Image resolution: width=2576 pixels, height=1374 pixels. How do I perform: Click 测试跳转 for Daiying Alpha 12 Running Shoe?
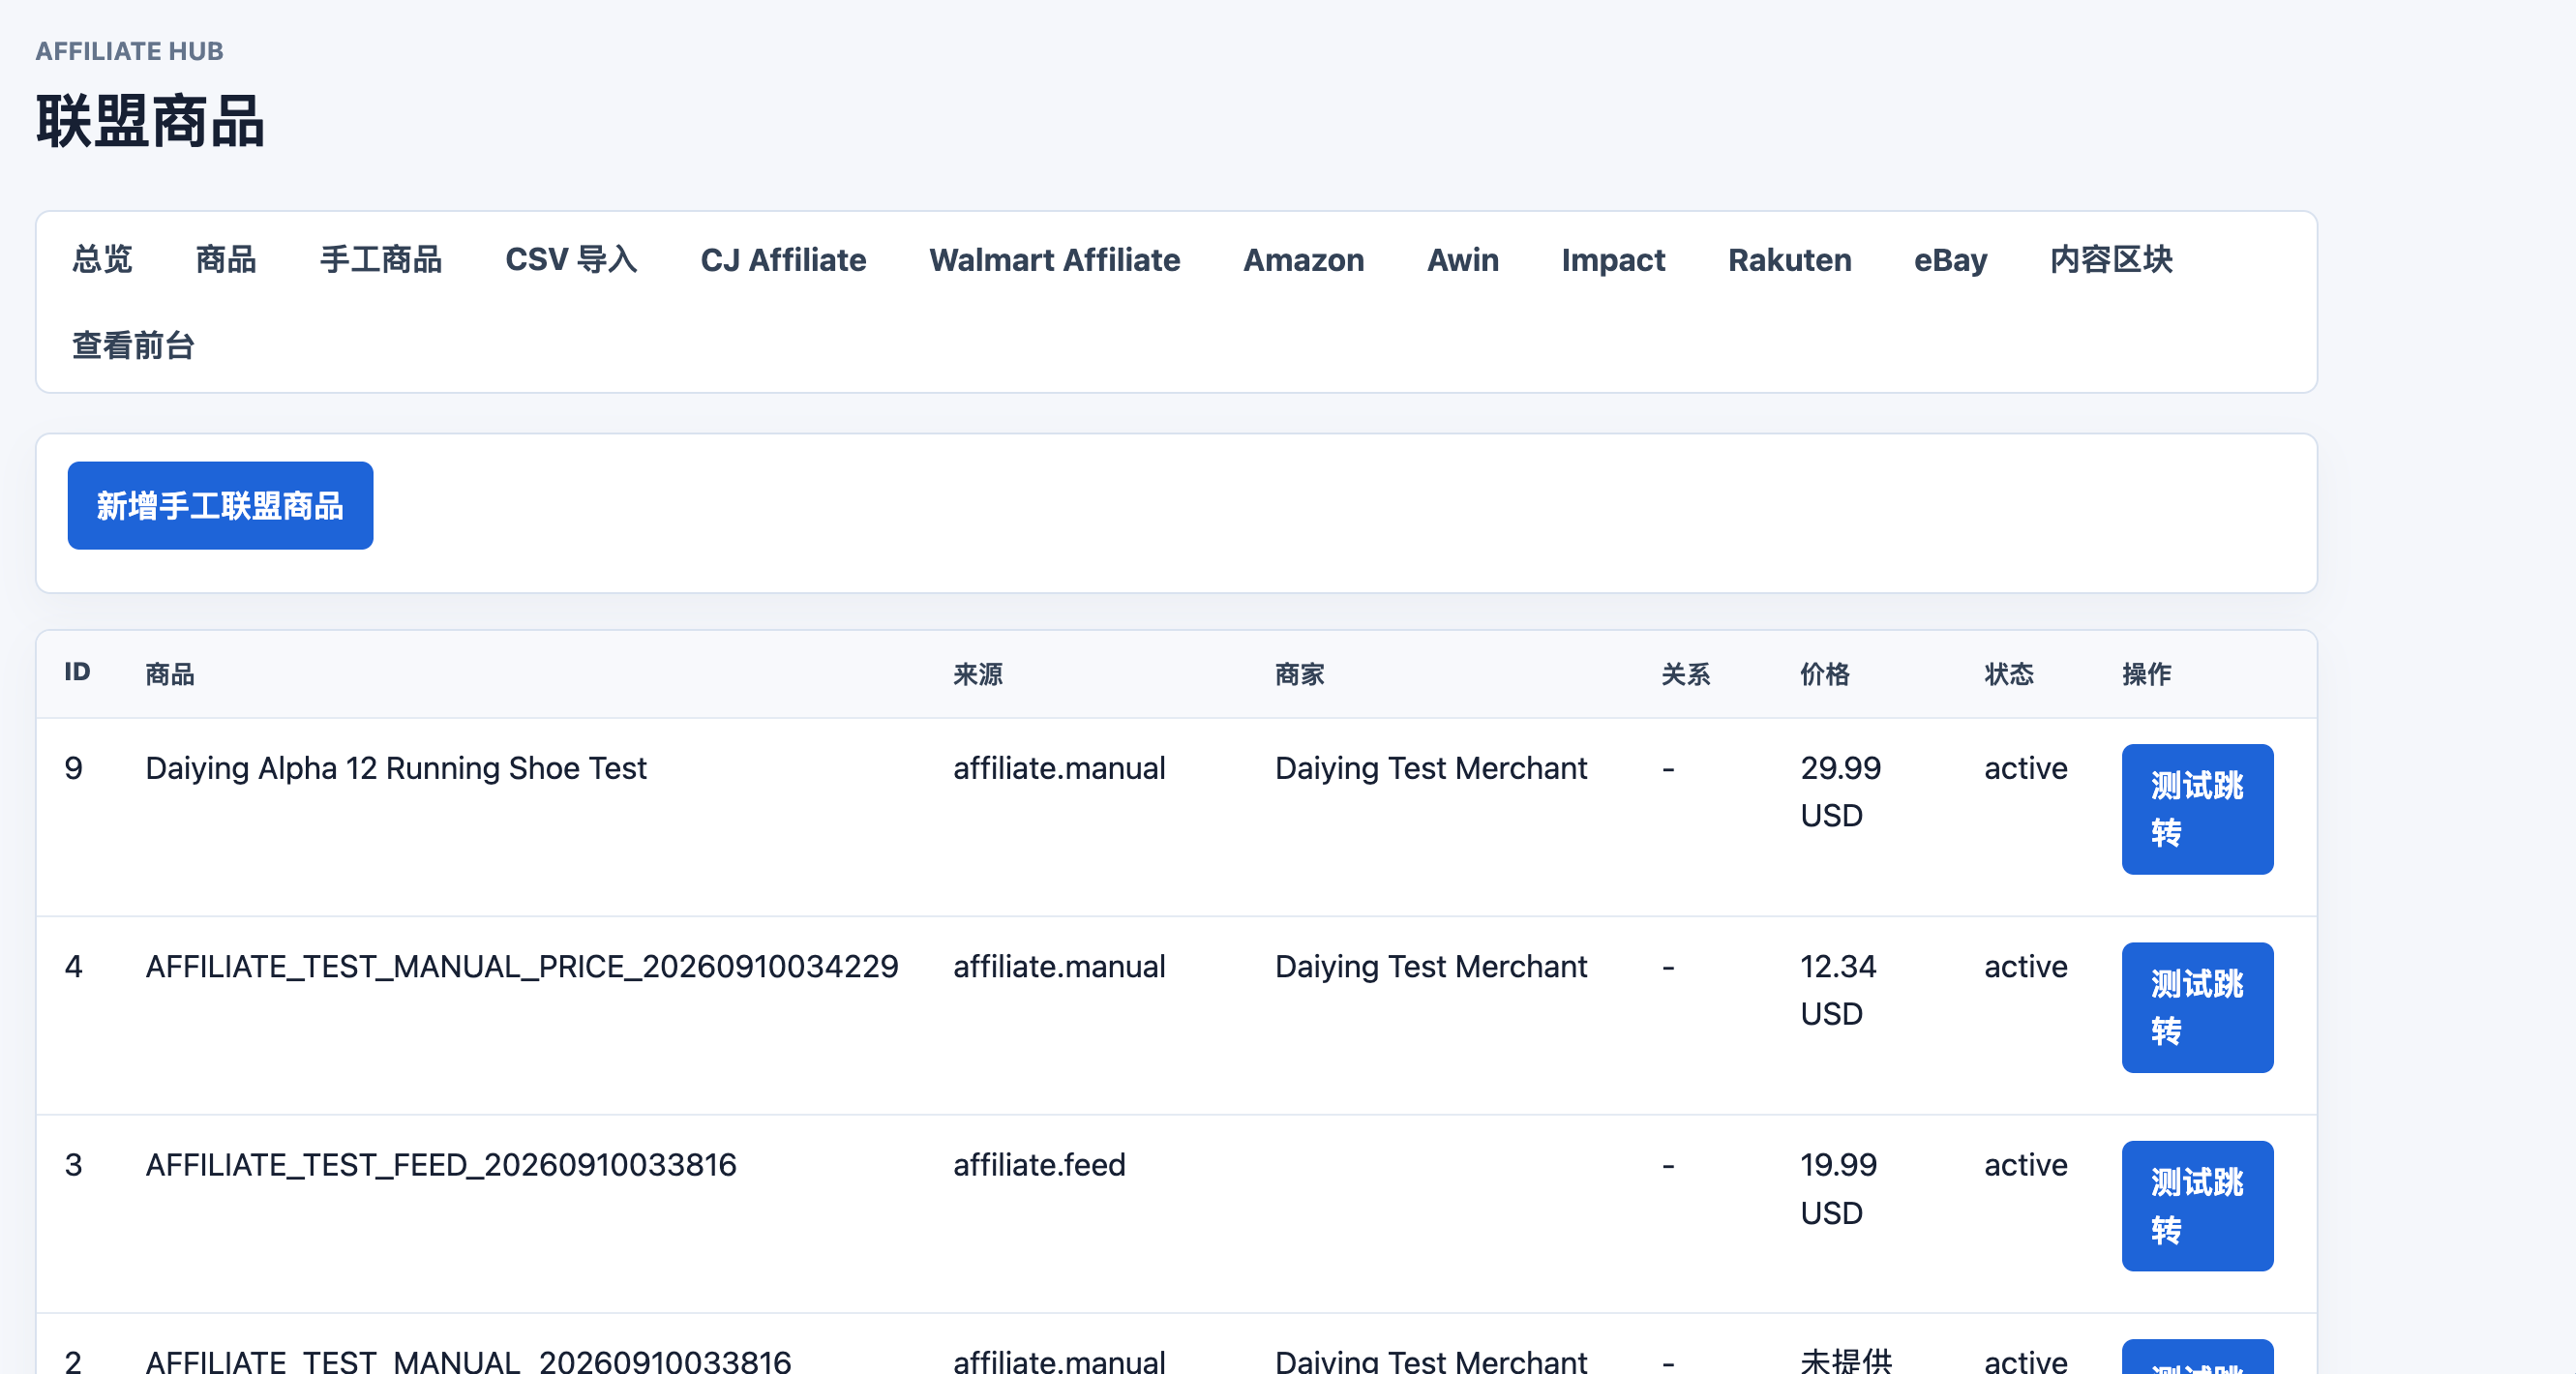point(2197,809)
